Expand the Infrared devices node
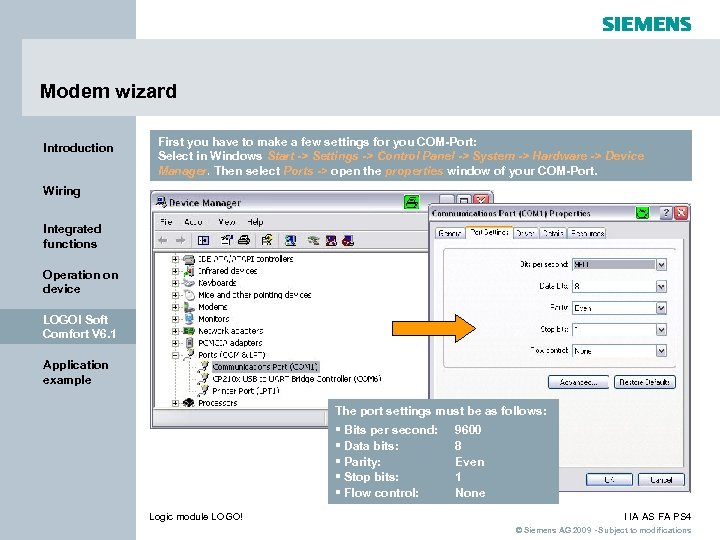720x540 pixels. point(175,271)
